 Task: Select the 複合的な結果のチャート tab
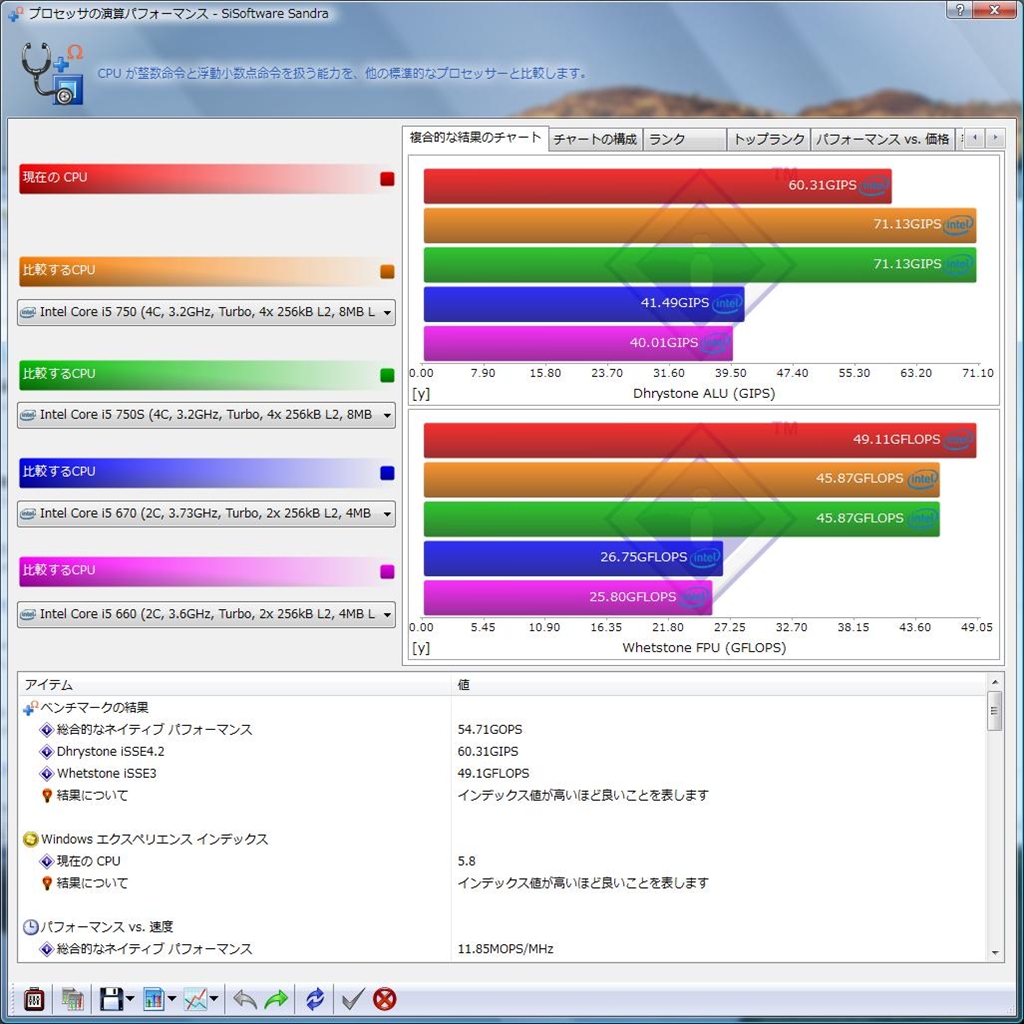475,138
